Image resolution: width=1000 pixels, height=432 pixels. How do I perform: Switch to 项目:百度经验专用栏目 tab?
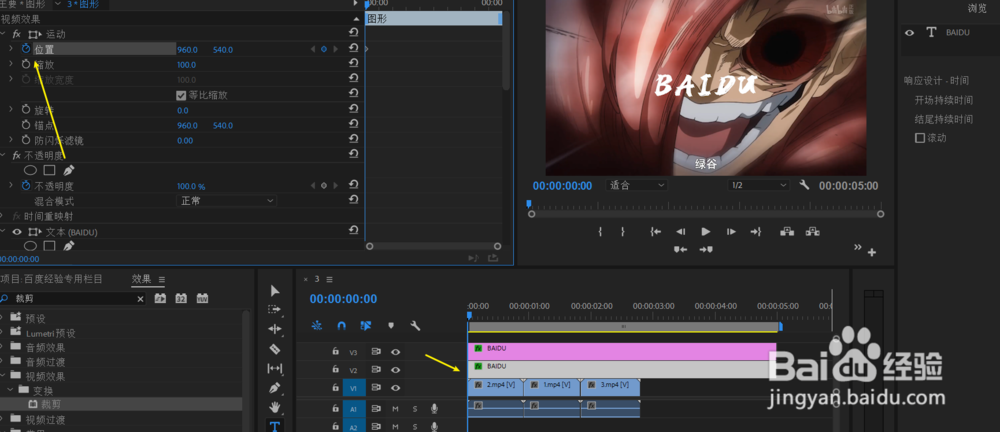[51, 279]
